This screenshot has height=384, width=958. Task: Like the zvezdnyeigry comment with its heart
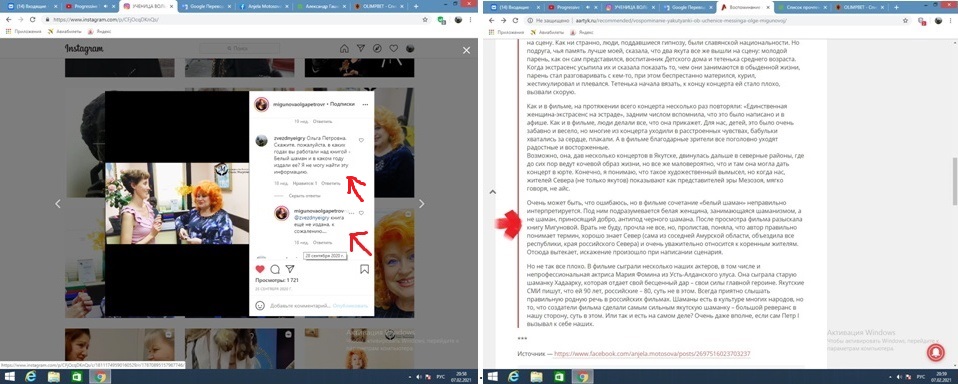pos(361,140)
